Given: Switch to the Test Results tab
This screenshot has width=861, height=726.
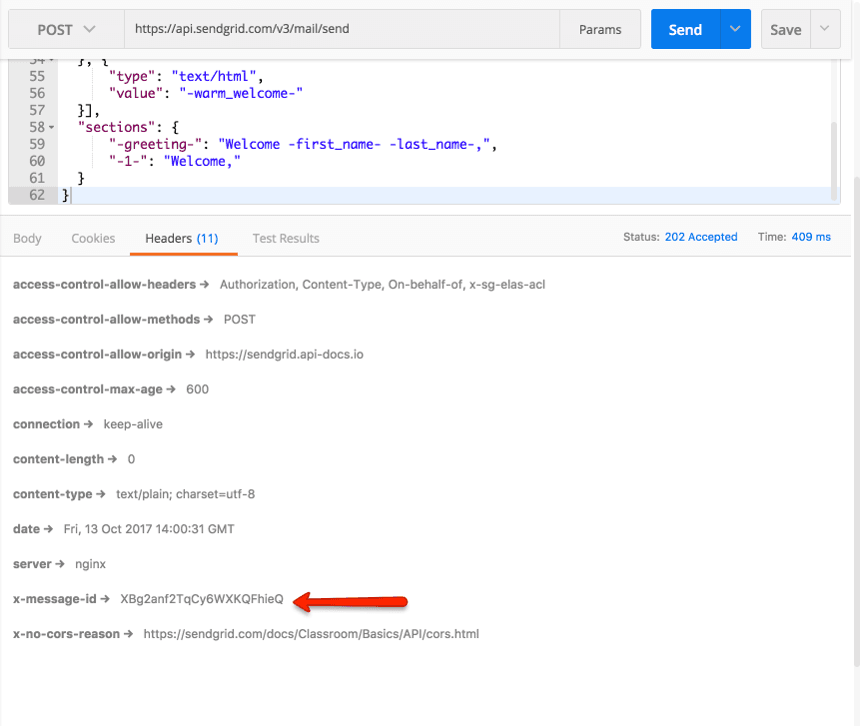Looking at the screenshot, I should [285, 238].
